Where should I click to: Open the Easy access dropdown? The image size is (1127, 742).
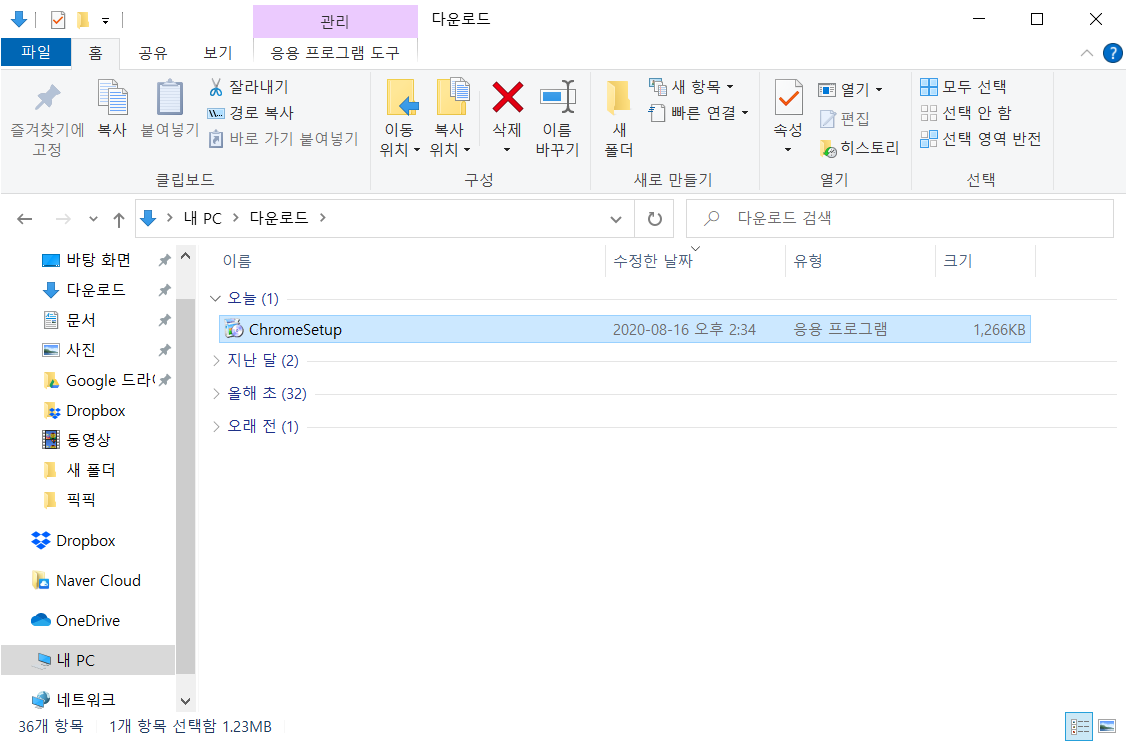[699, 113]
